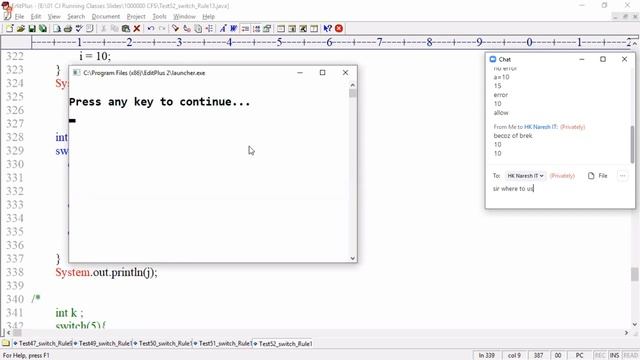Click the Set Font 'A' toolbar icon
The width and height of the screenshot is (640, 360).
(x=222, y=29)
